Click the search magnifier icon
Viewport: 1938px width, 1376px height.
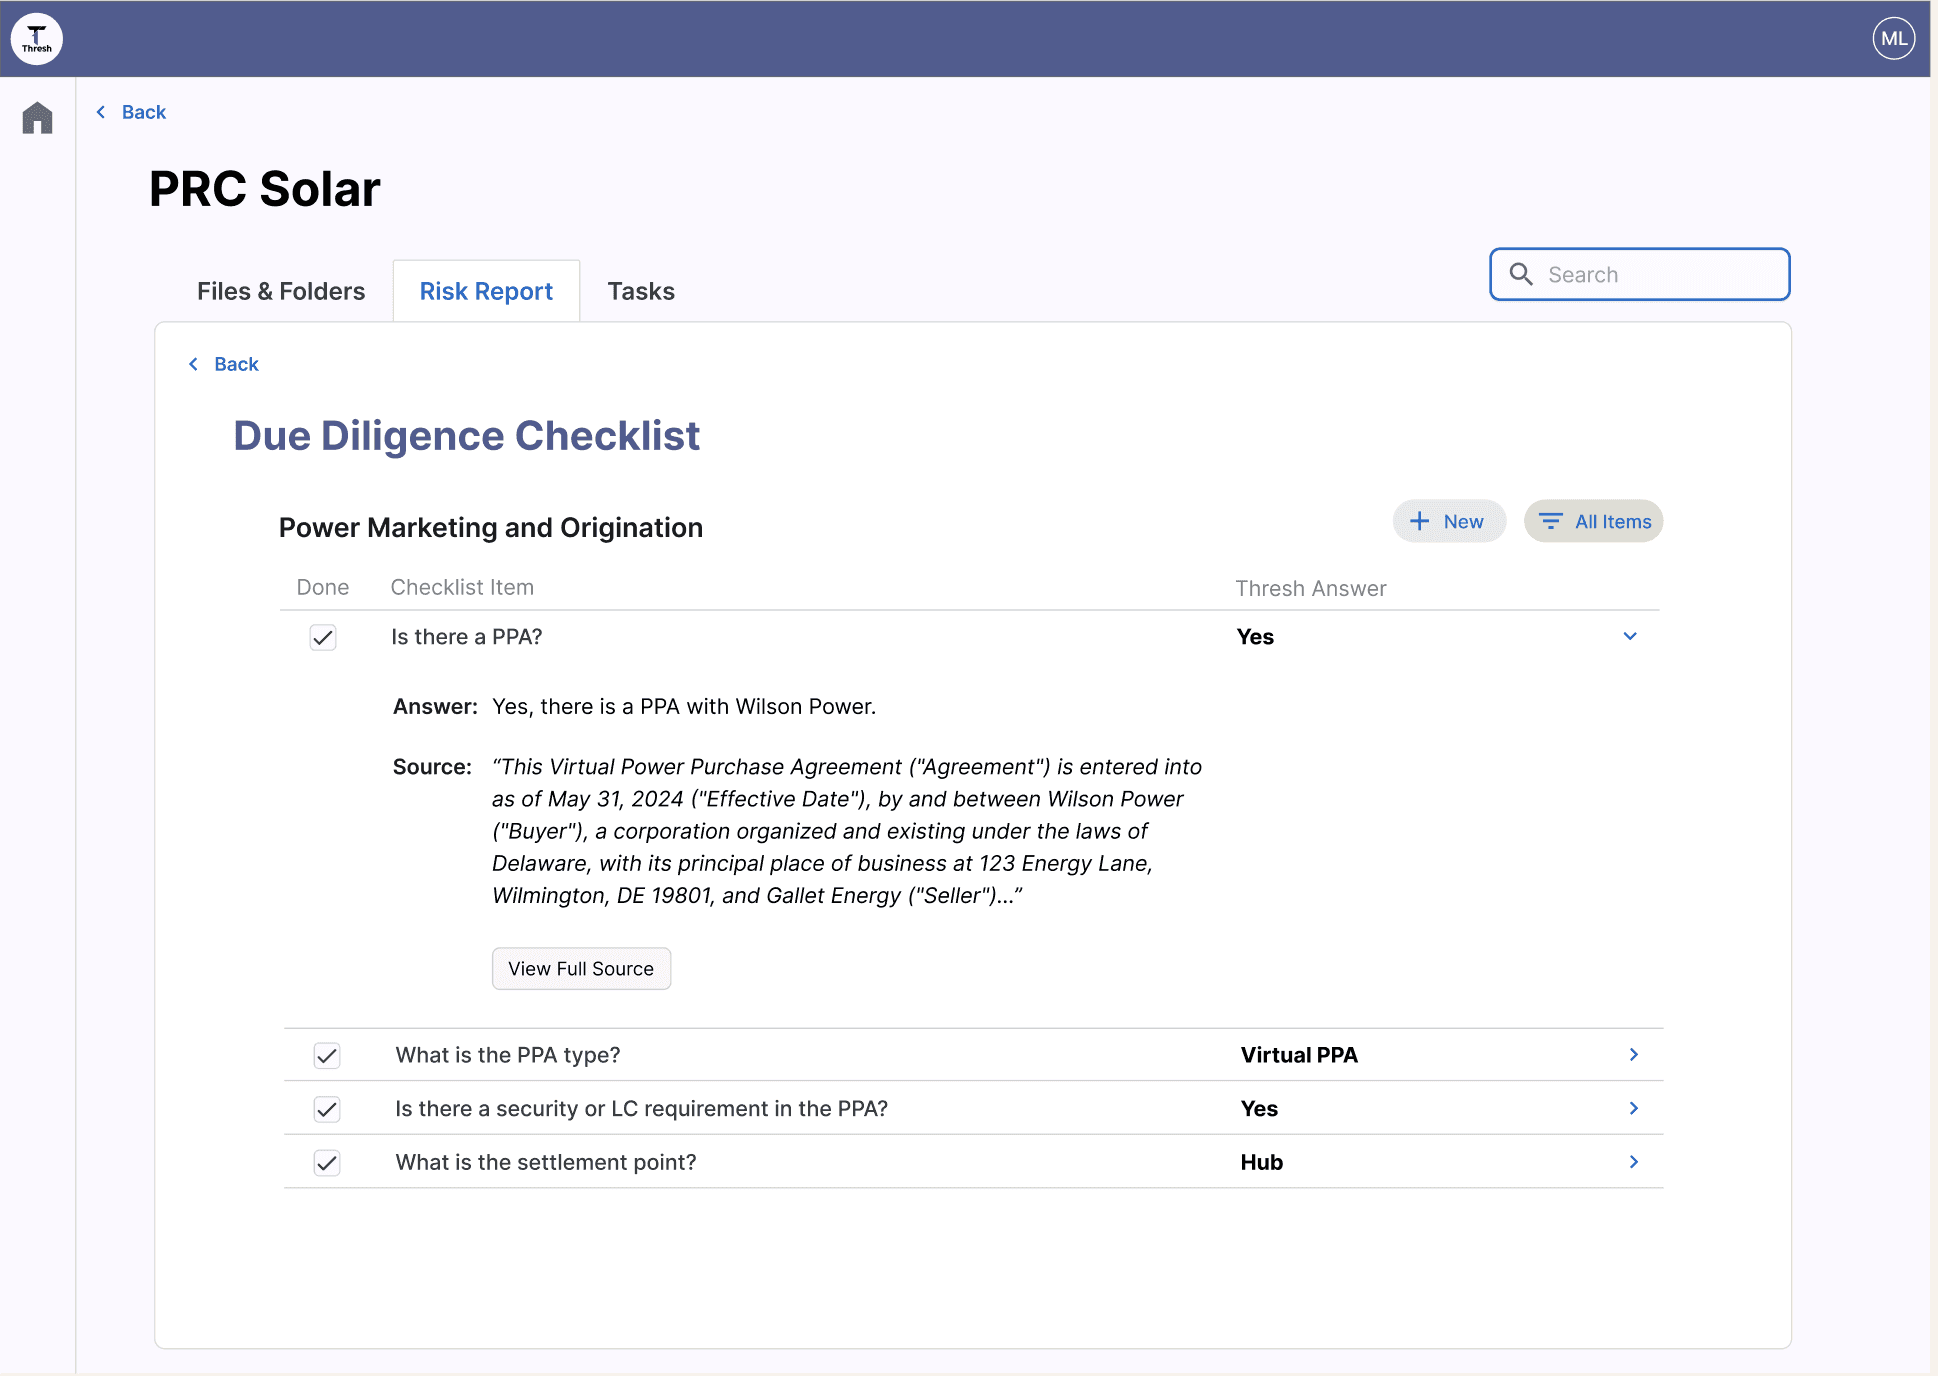pos(1521,274)
